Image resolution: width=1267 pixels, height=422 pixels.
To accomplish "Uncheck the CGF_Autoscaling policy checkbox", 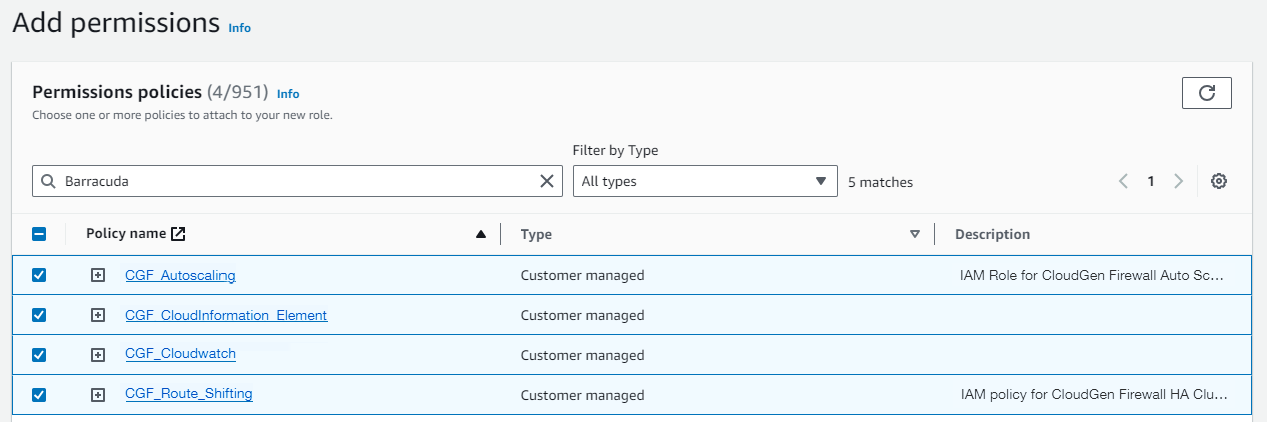I will coord(39,275).
